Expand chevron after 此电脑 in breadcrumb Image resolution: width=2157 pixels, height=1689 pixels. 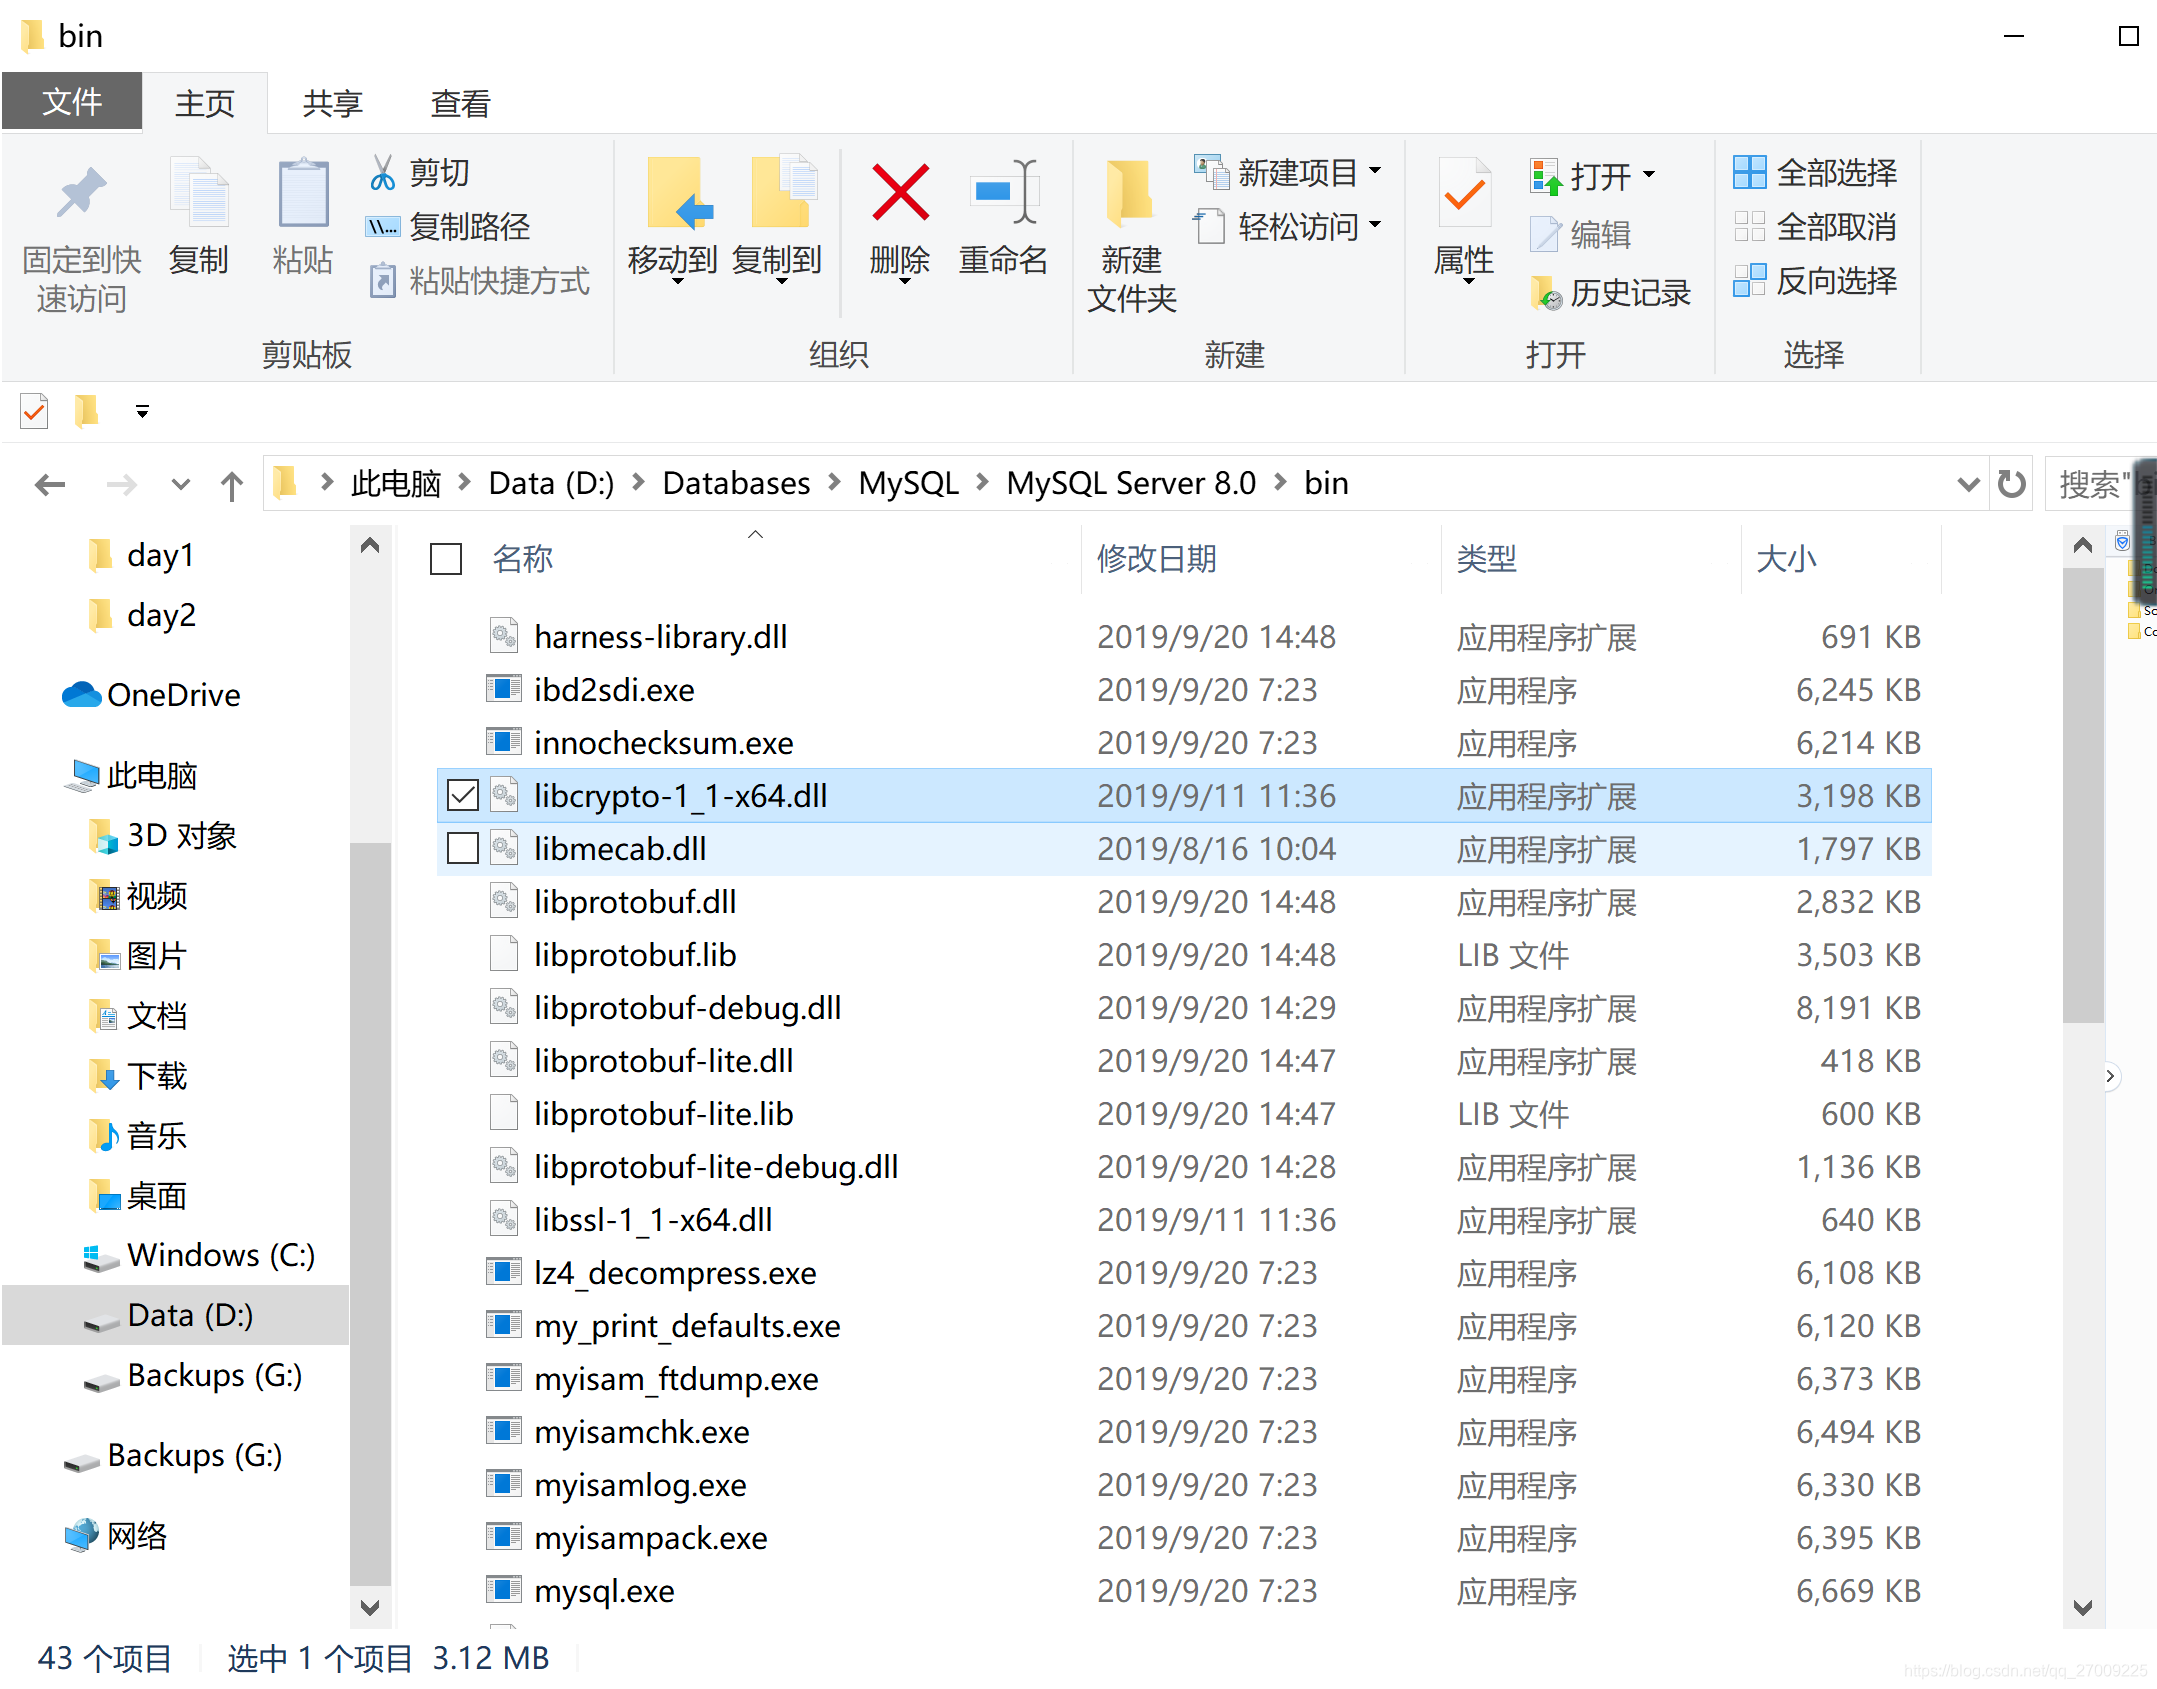coord(464,483)
